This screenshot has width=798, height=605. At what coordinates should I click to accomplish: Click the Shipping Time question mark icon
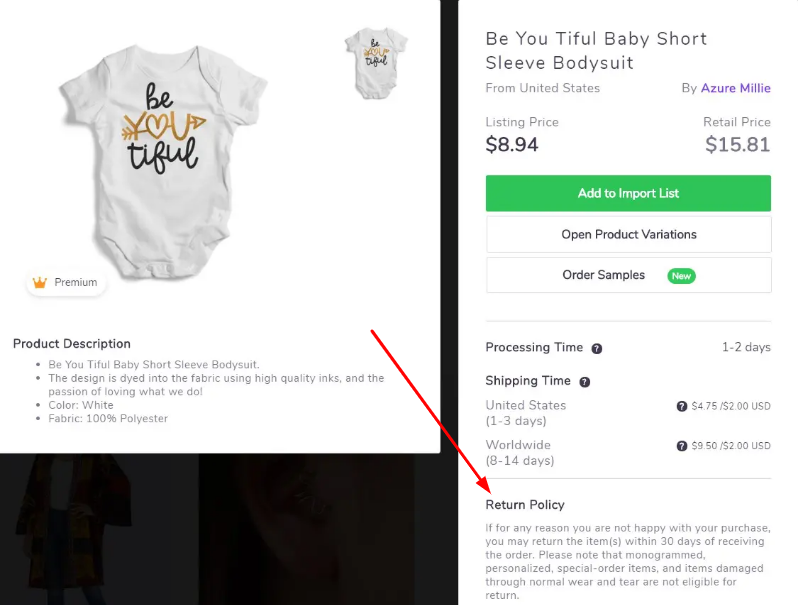point(585,382)
